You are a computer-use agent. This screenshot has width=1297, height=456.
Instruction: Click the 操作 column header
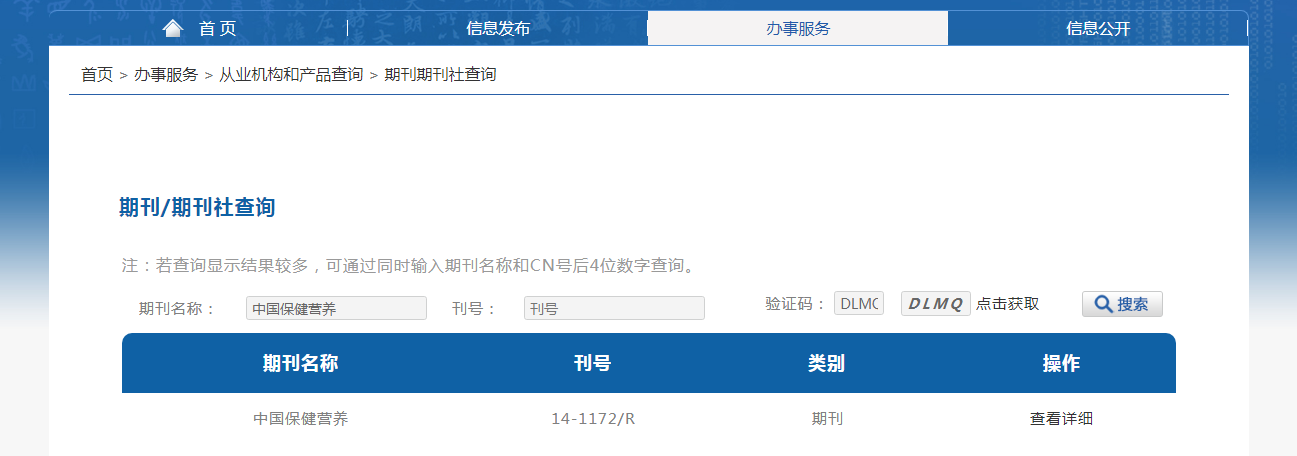pos(1061,363)
